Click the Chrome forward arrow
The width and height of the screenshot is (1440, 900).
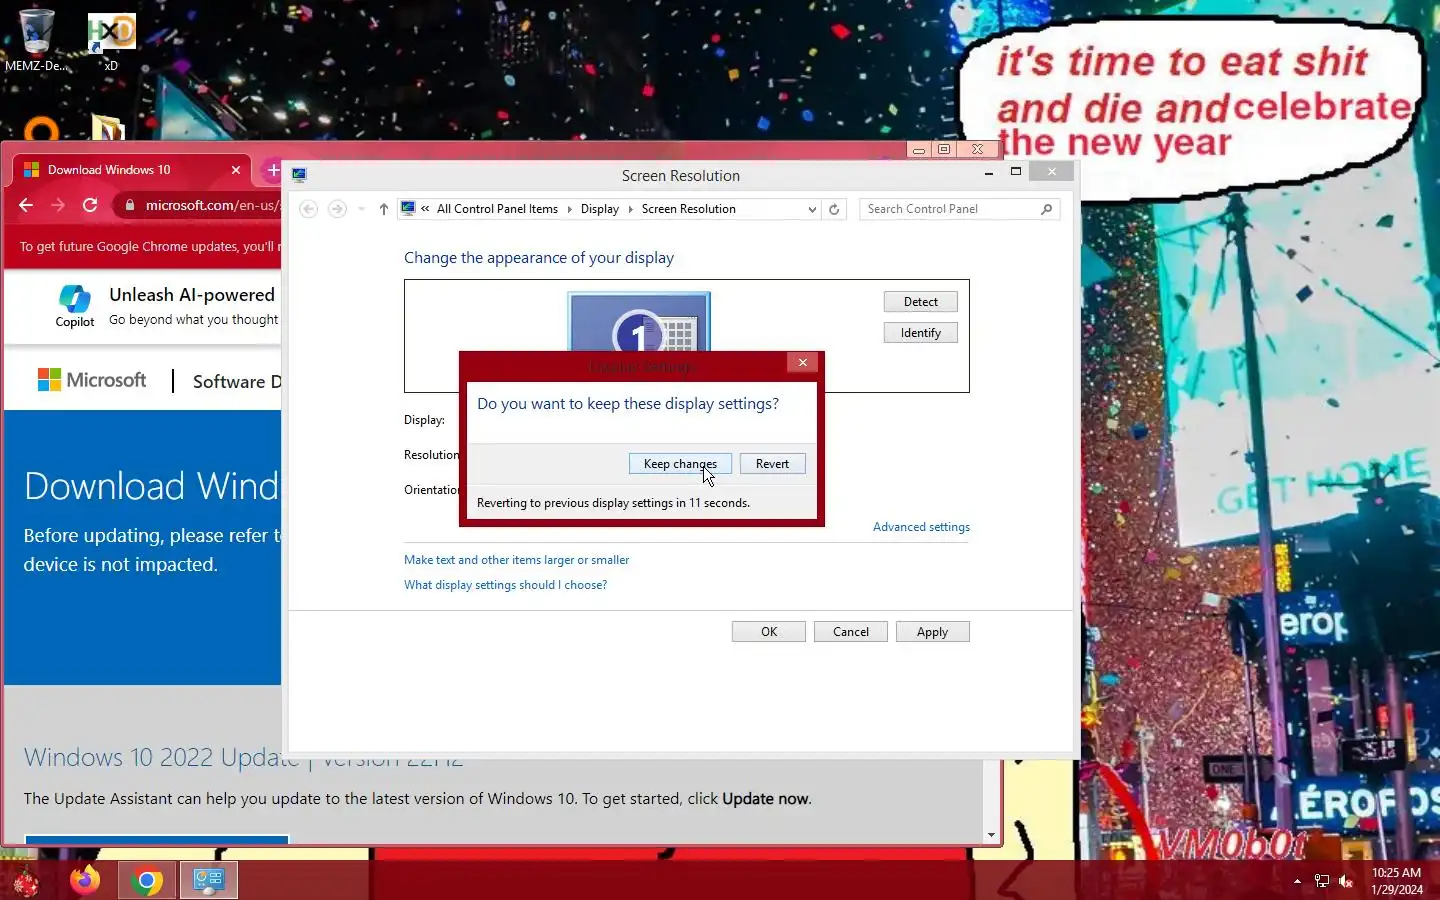point(58,205)
